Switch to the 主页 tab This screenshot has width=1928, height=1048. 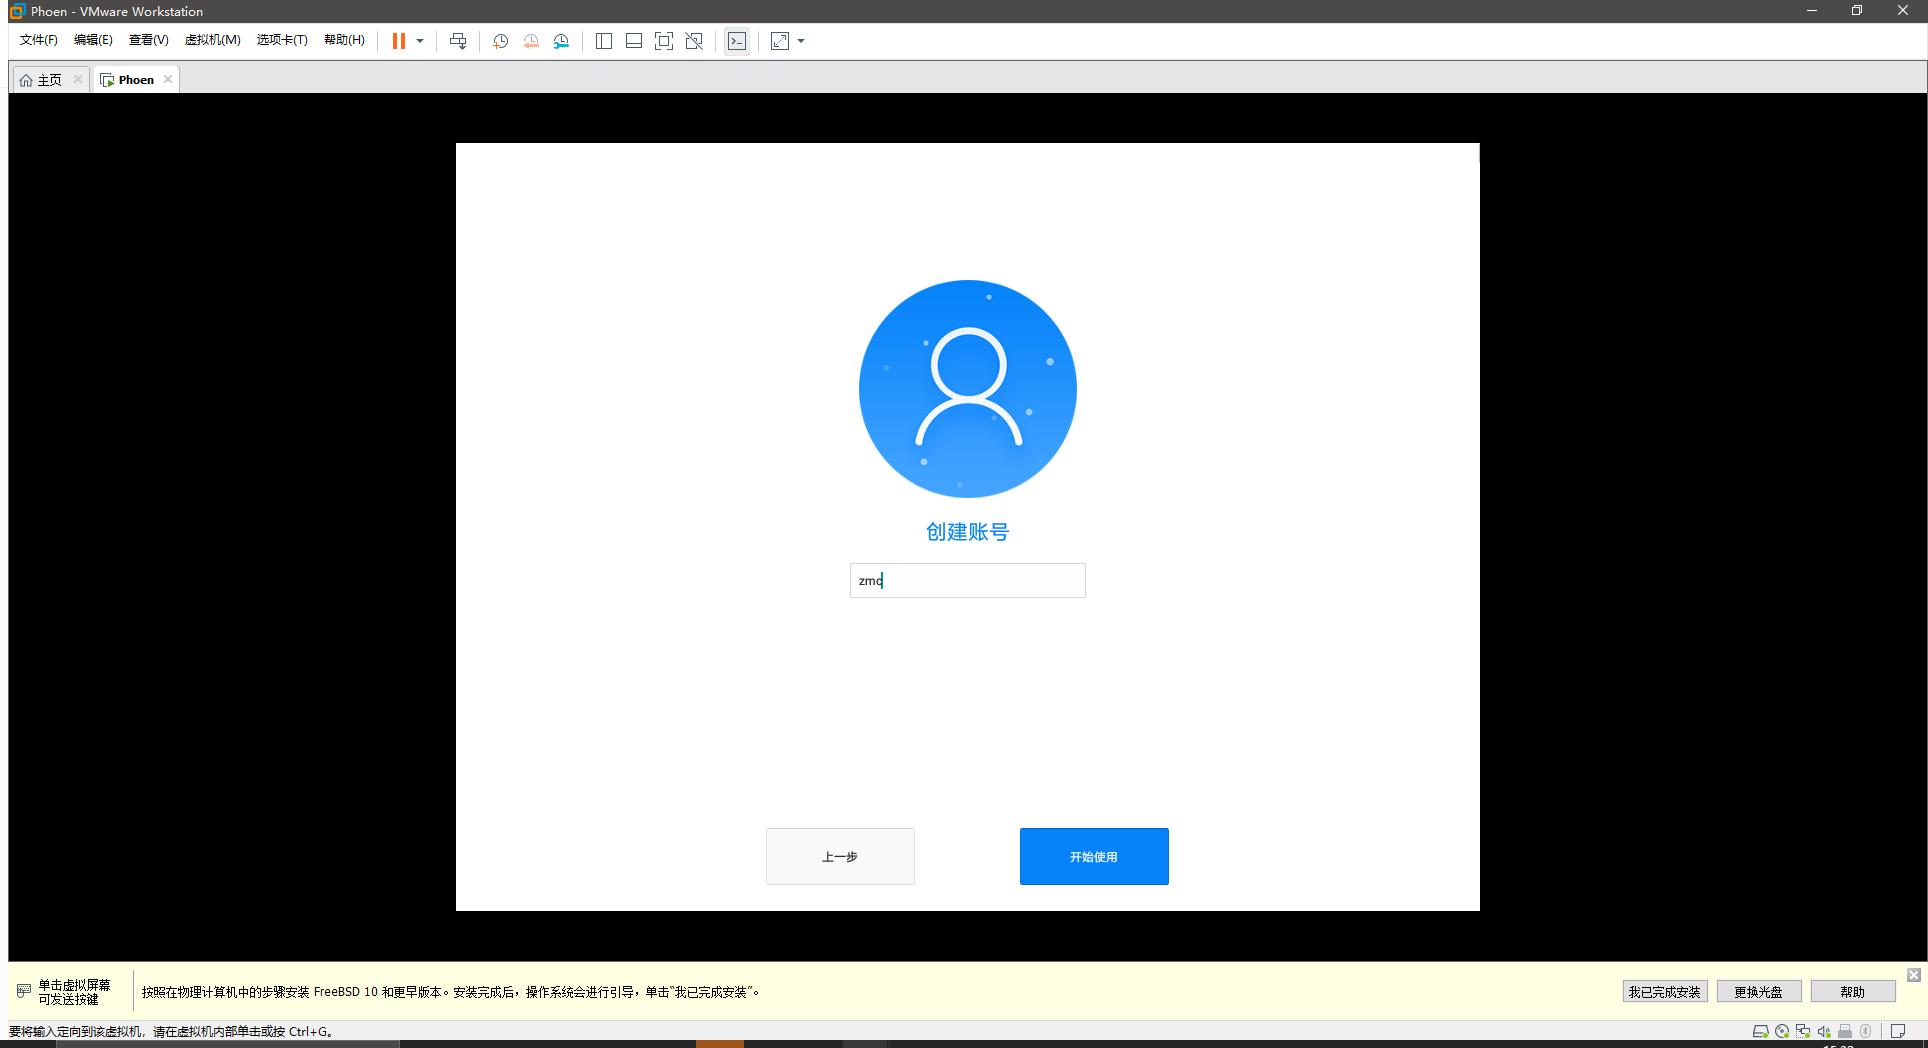pyautogui.click(x=48, y=79)
